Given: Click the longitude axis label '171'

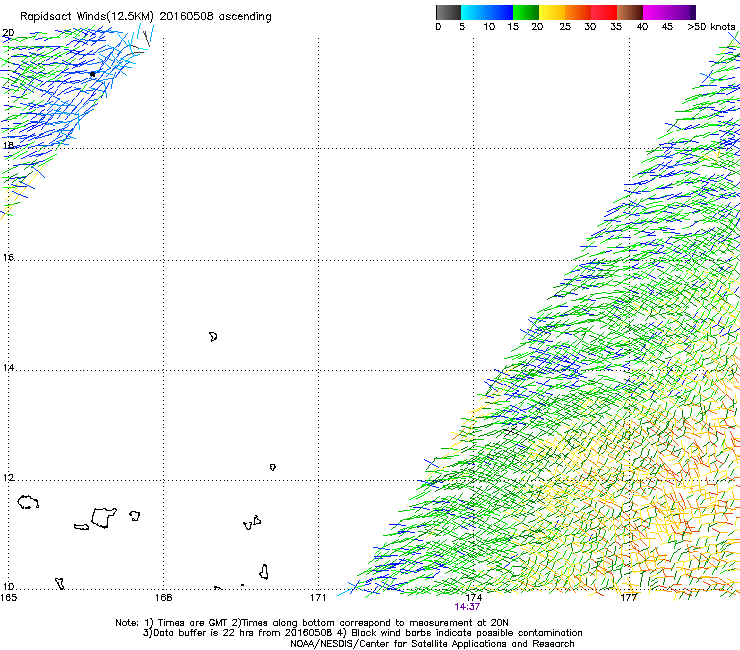Looking at the screenshot, I should 318,598.
